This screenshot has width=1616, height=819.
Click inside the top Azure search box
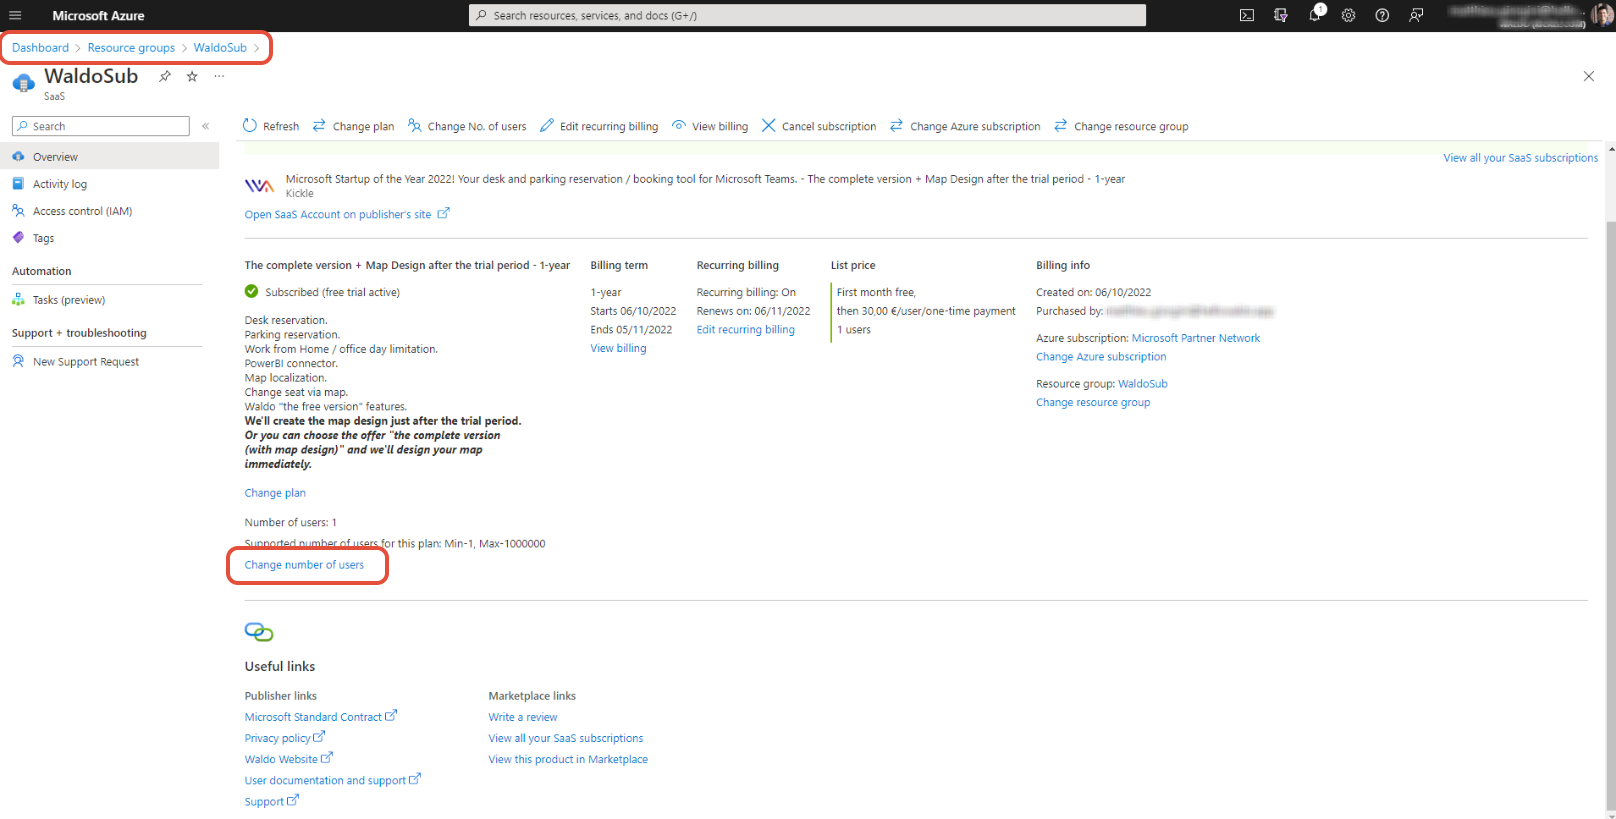pyautogui.click(x=807, y=15)
